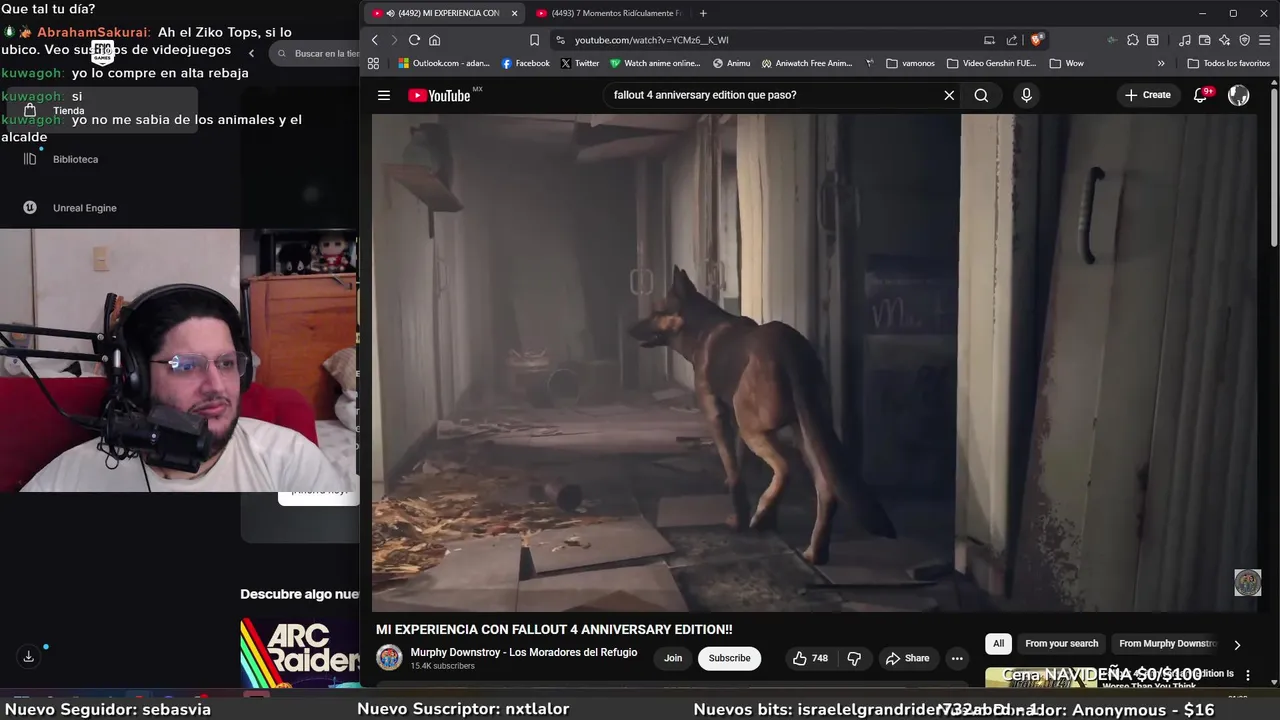This screenshot has width=1280, height=720.
Task: Open a new browser tab
Action: tap(703, 13)
